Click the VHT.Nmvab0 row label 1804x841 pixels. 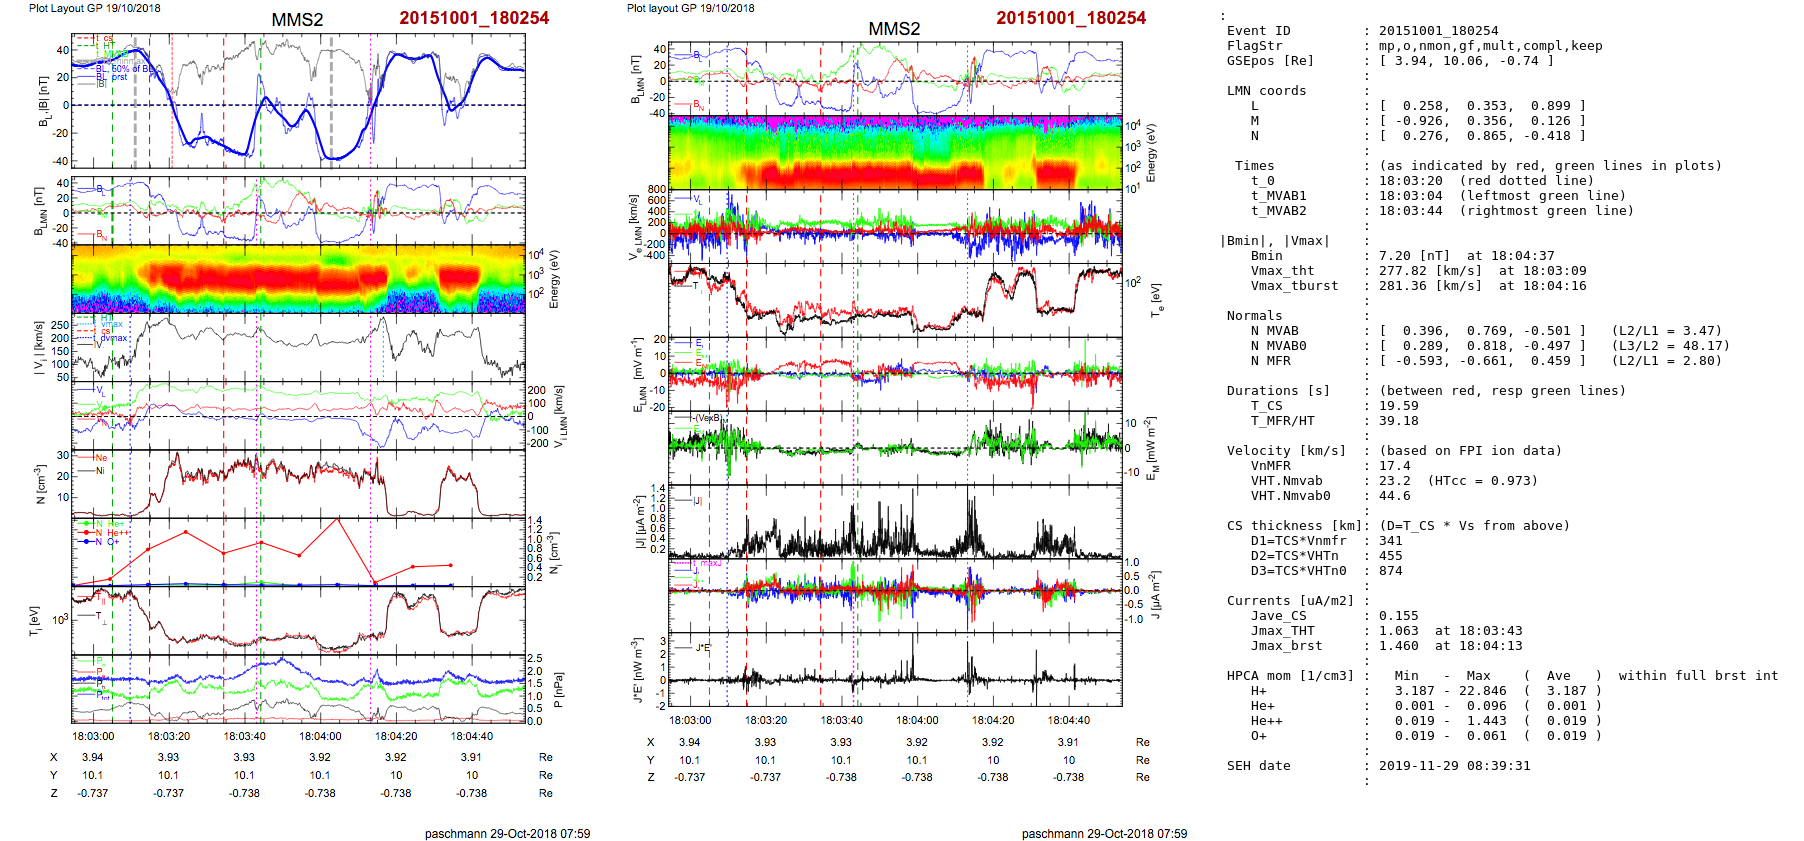click(1290, 496)
